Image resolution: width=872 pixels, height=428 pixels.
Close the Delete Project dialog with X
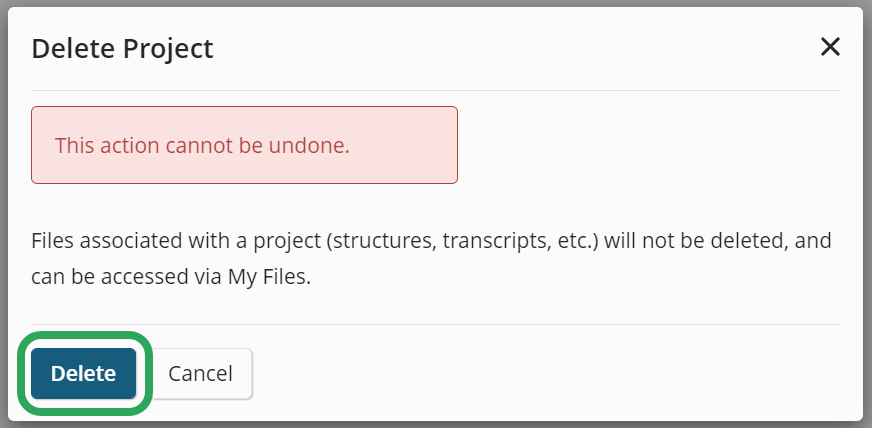point(830,47)
